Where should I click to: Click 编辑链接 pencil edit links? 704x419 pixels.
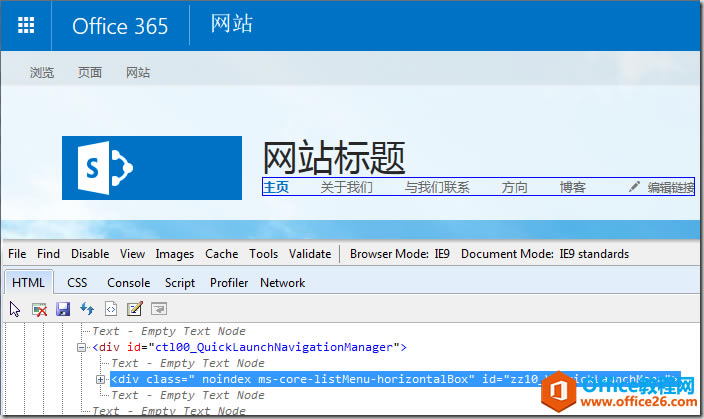(661, 187)
